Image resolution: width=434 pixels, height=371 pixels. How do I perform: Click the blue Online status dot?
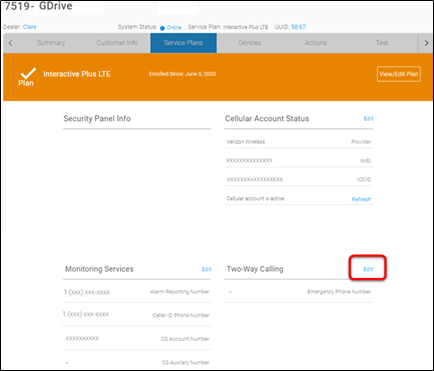point(162,28)
